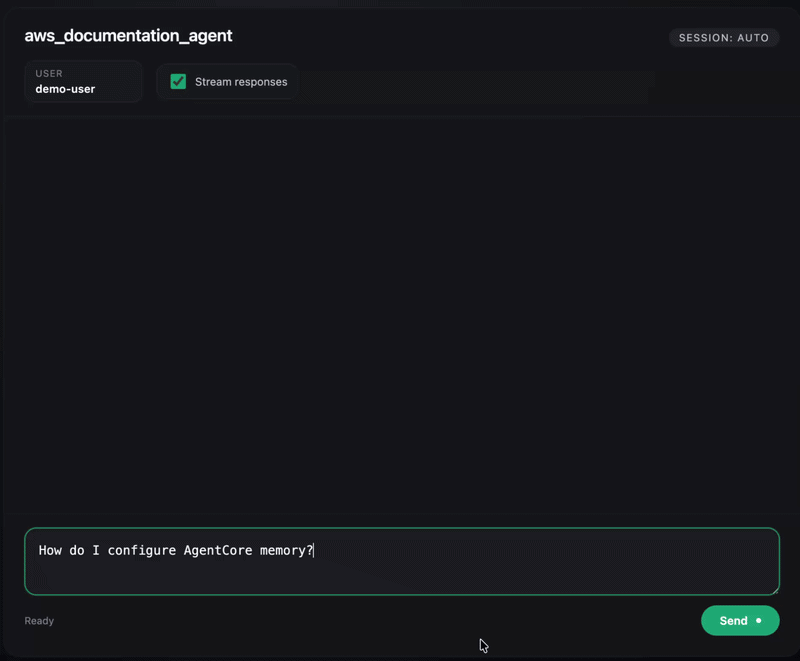The height and width of the screenshot is (661, 800).
Task: Uncheck the Stream responses checkbox
Action: (x=178, y=82)
